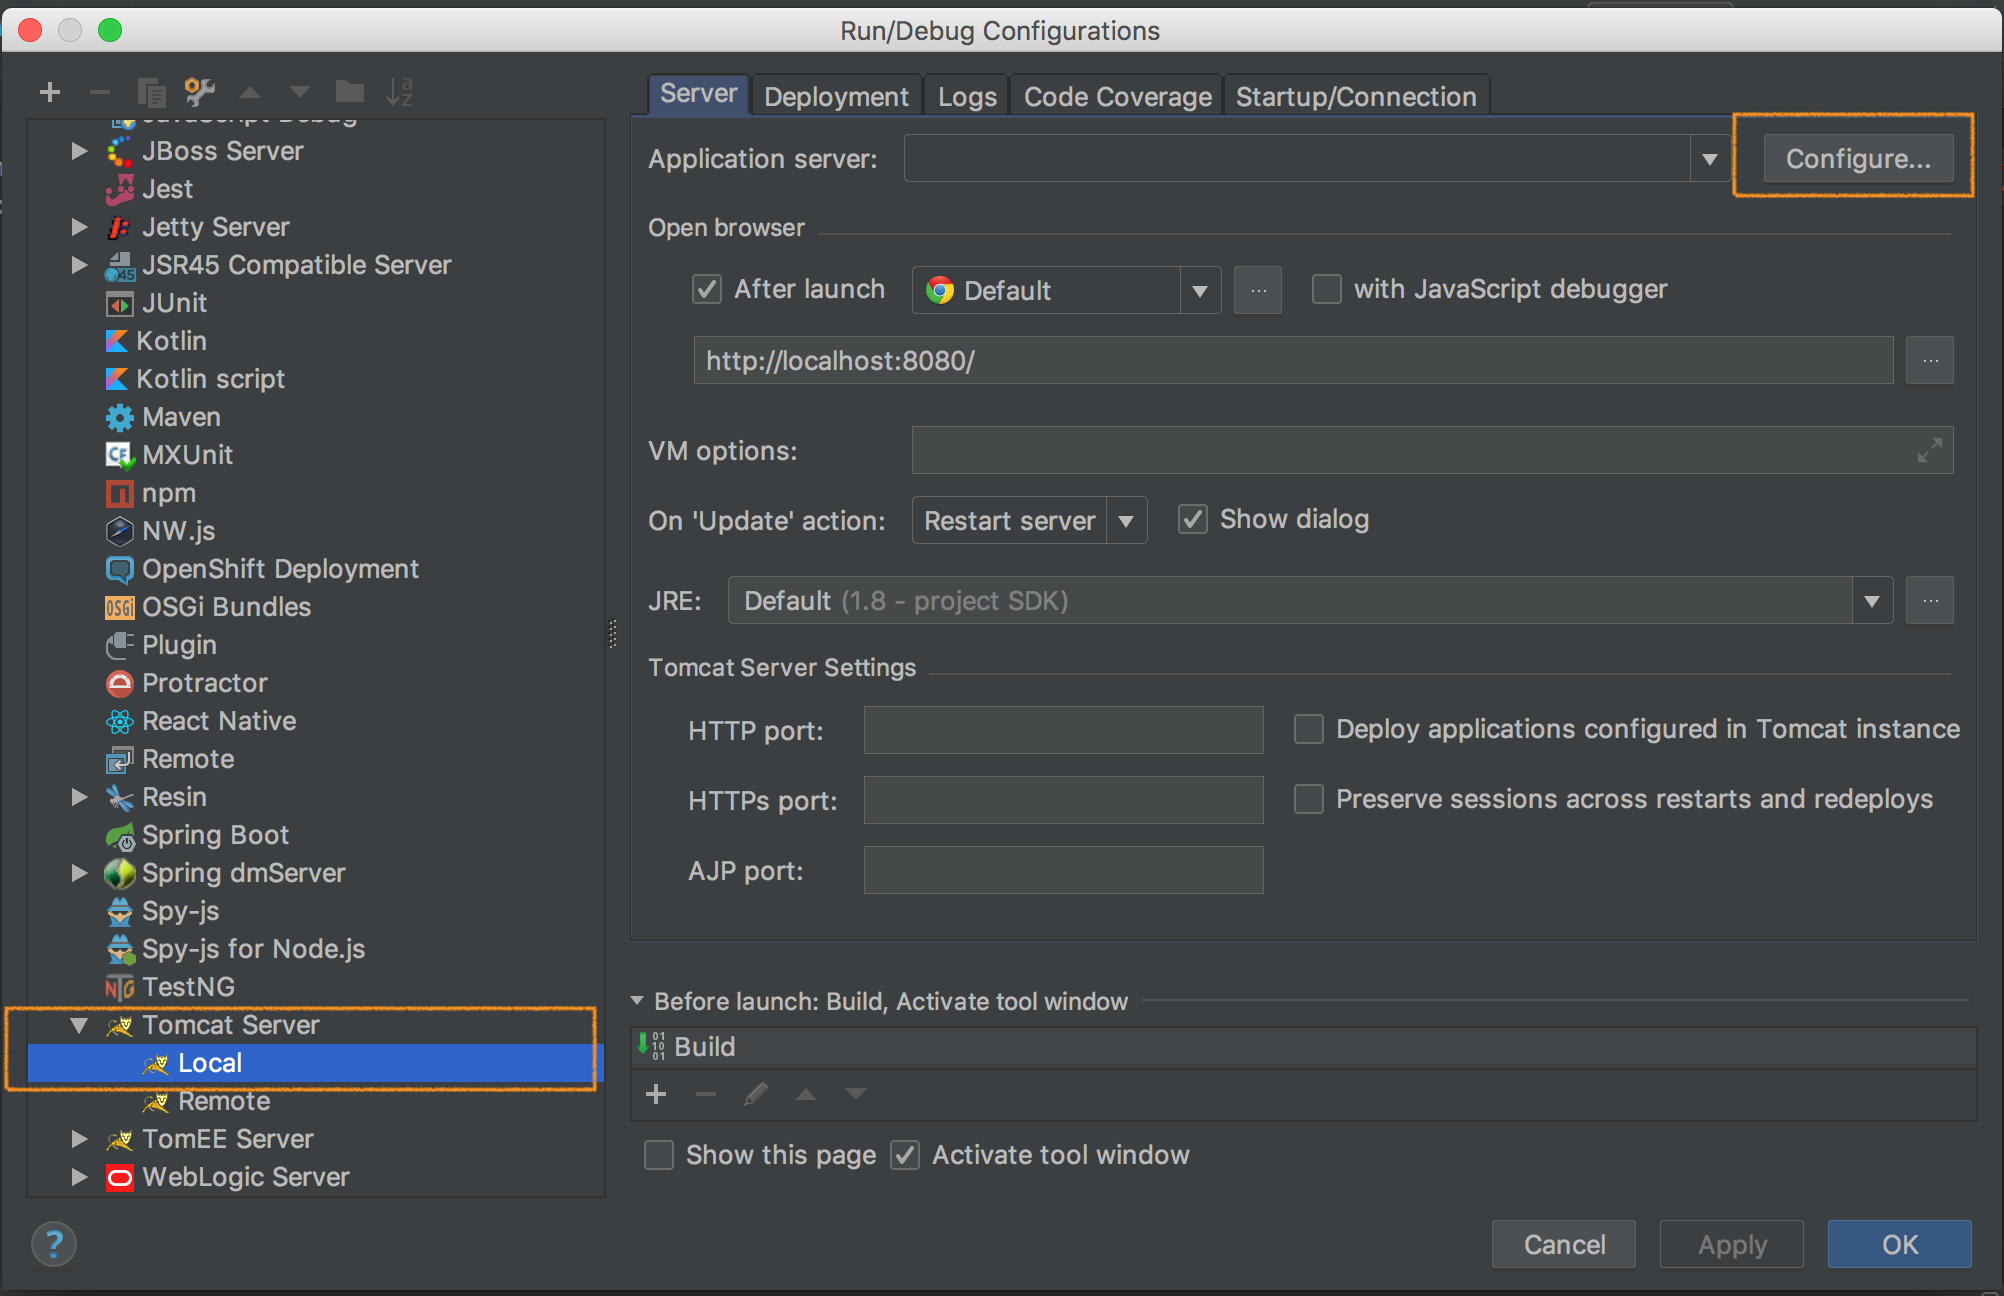This screenshot has width=2004, height=1296.
Task: Add before launch task plus icon
Action: click(656, 1094)
